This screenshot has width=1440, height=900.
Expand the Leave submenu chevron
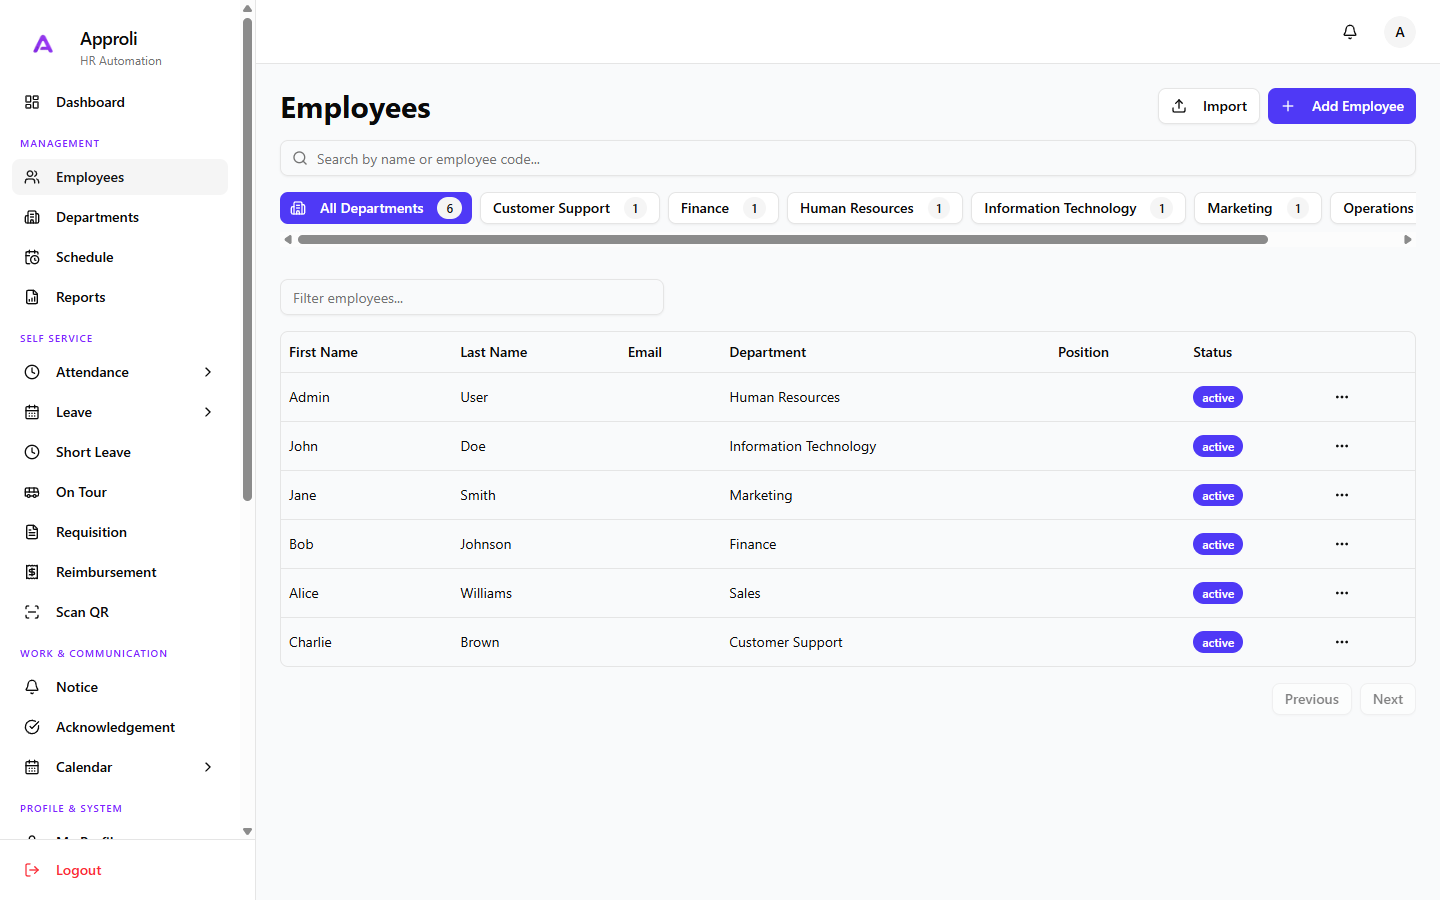point(208,412)
